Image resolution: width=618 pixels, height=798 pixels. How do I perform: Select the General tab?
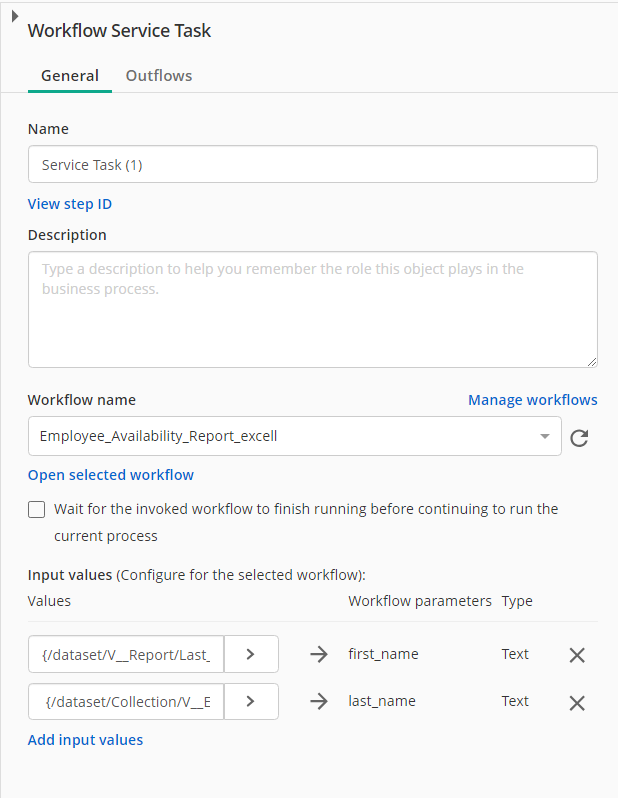70,76
